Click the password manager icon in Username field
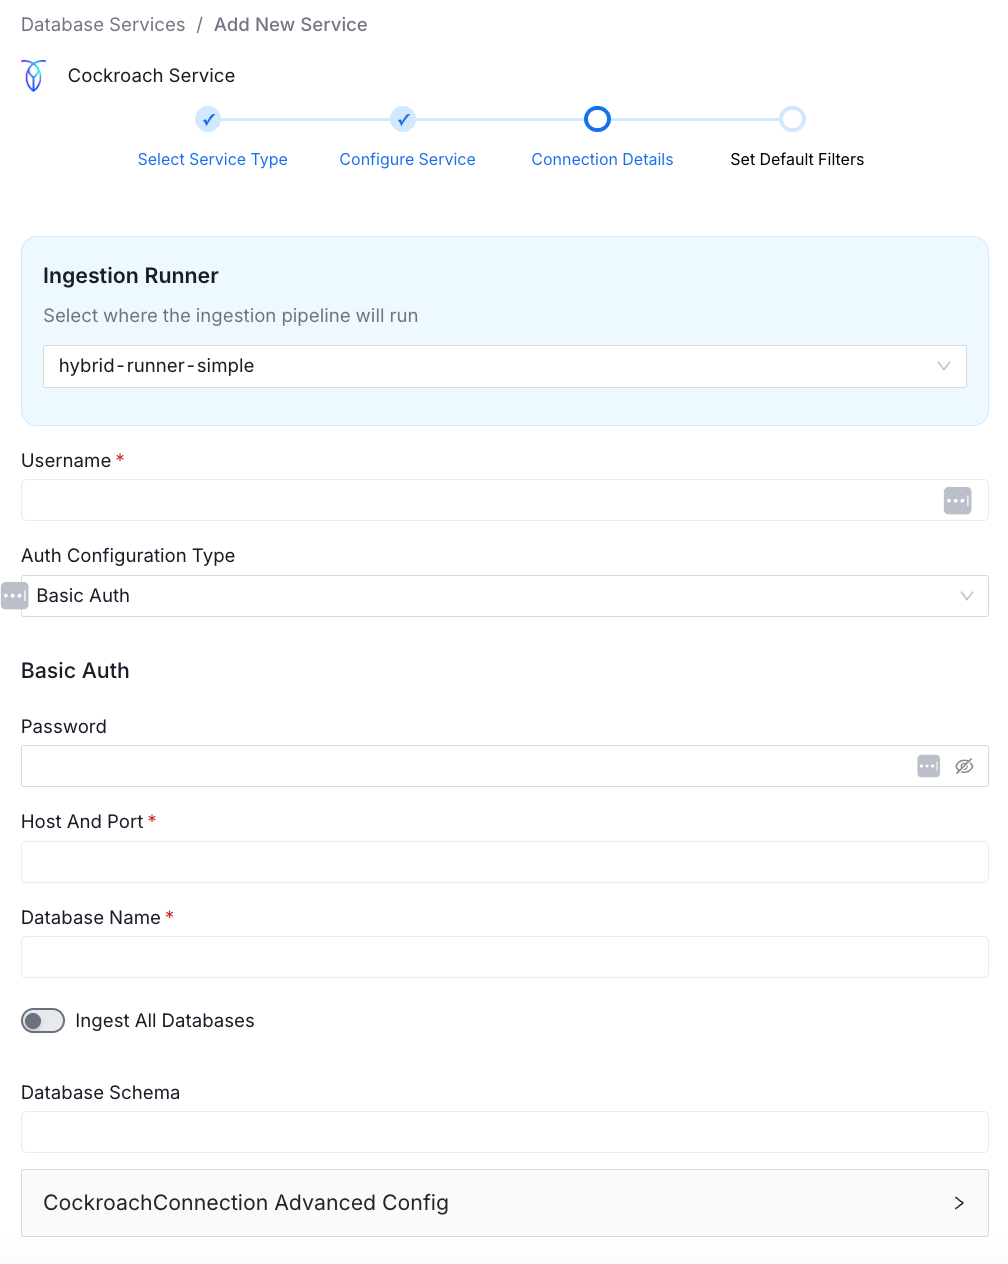This screenshot has width=1008, height=1264. pos(957,501)
